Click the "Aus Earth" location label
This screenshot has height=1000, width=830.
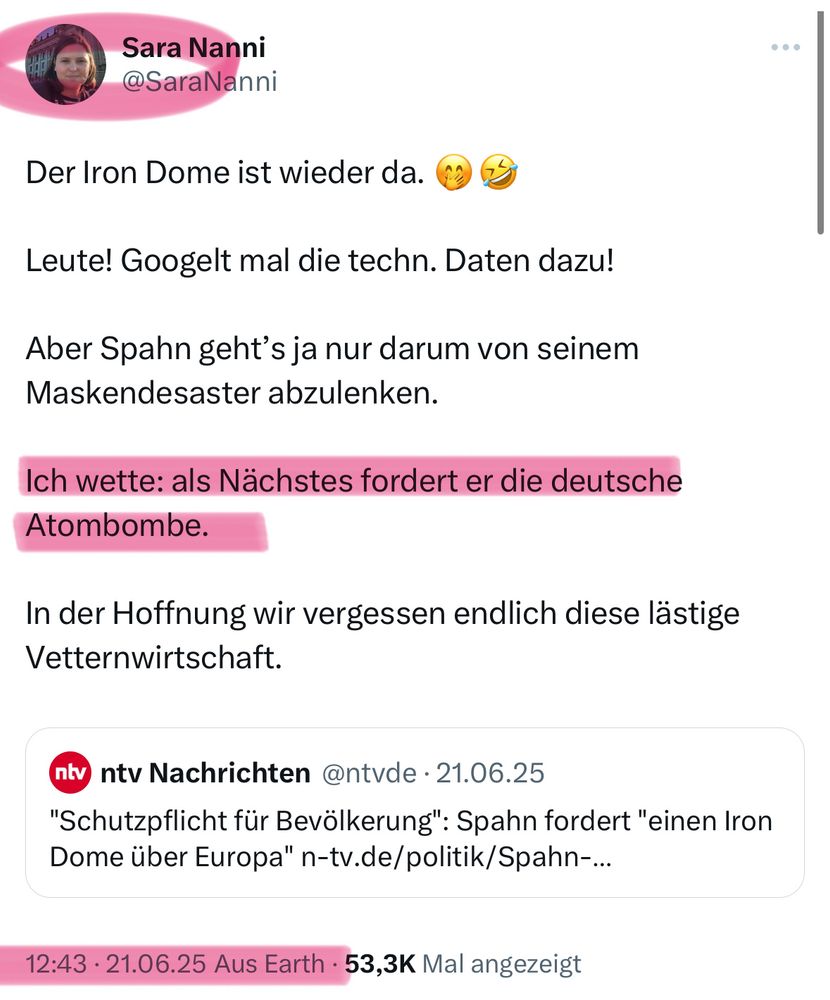pos(269,963)
